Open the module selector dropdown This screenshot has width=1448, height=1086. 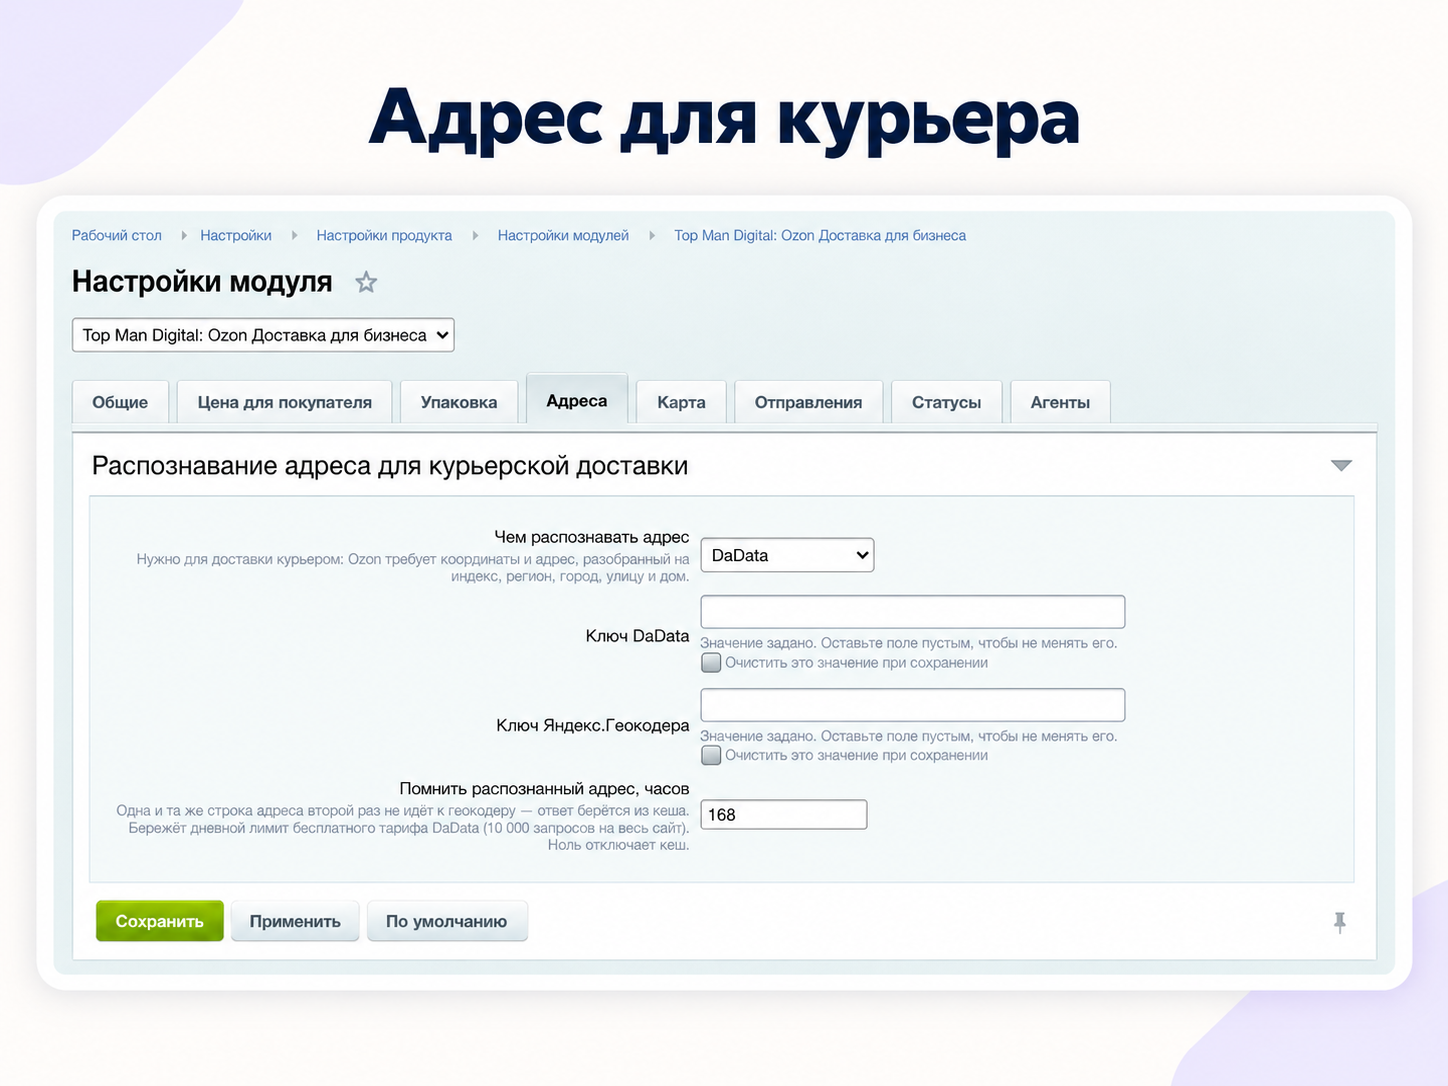point(263,335)
